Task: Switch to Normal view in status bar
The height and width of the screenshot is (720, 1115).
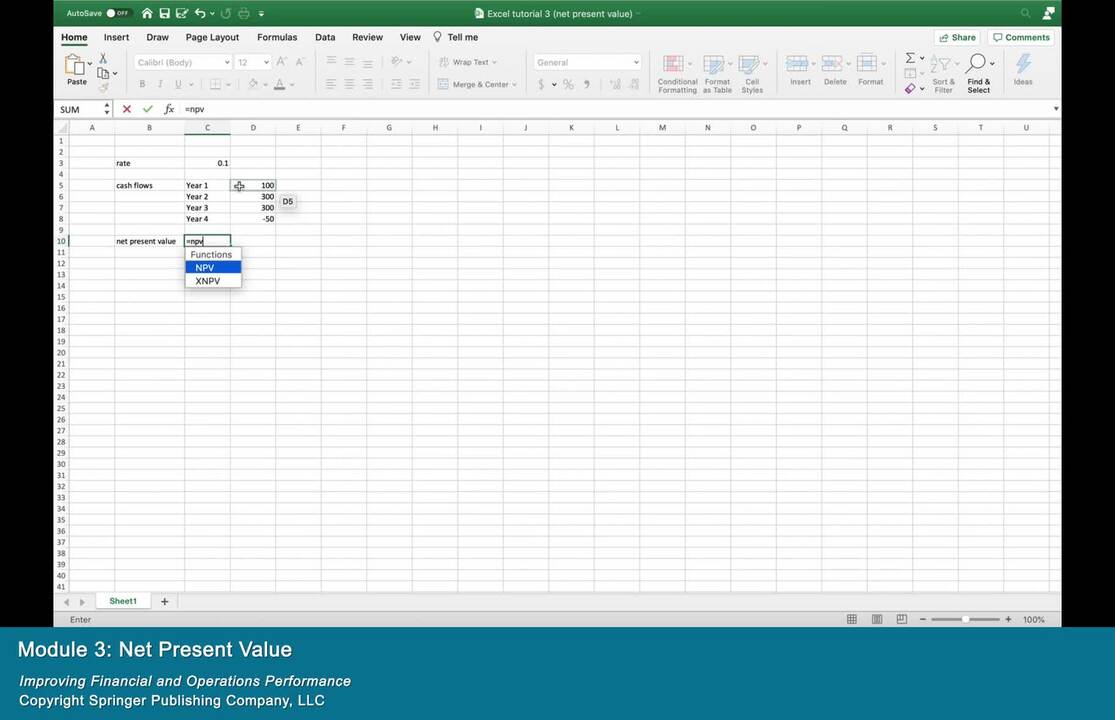Action: click(x=852, y=620)
